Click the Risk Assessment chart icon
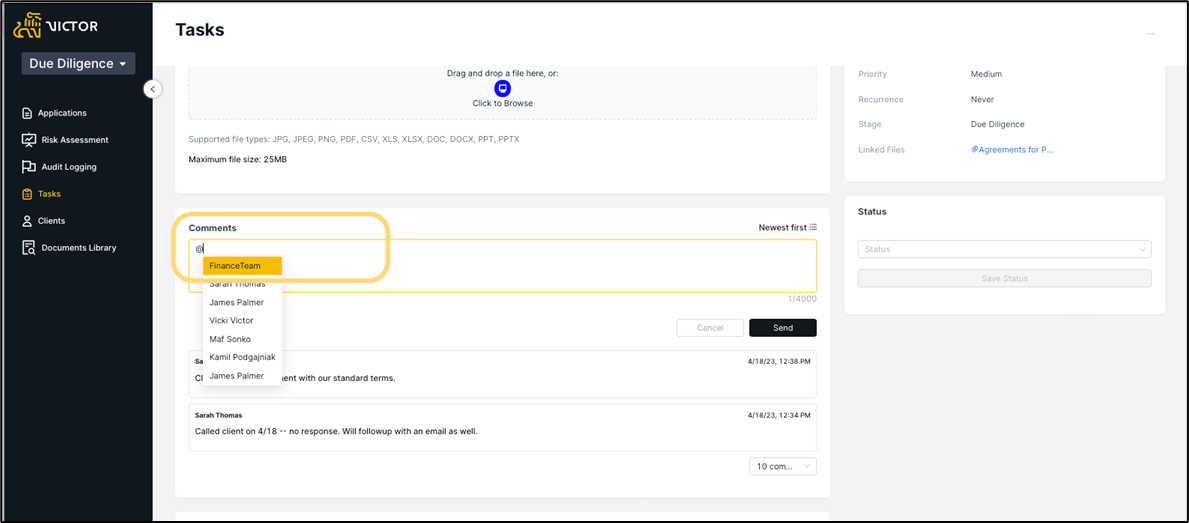 click(x=29, y=139)
